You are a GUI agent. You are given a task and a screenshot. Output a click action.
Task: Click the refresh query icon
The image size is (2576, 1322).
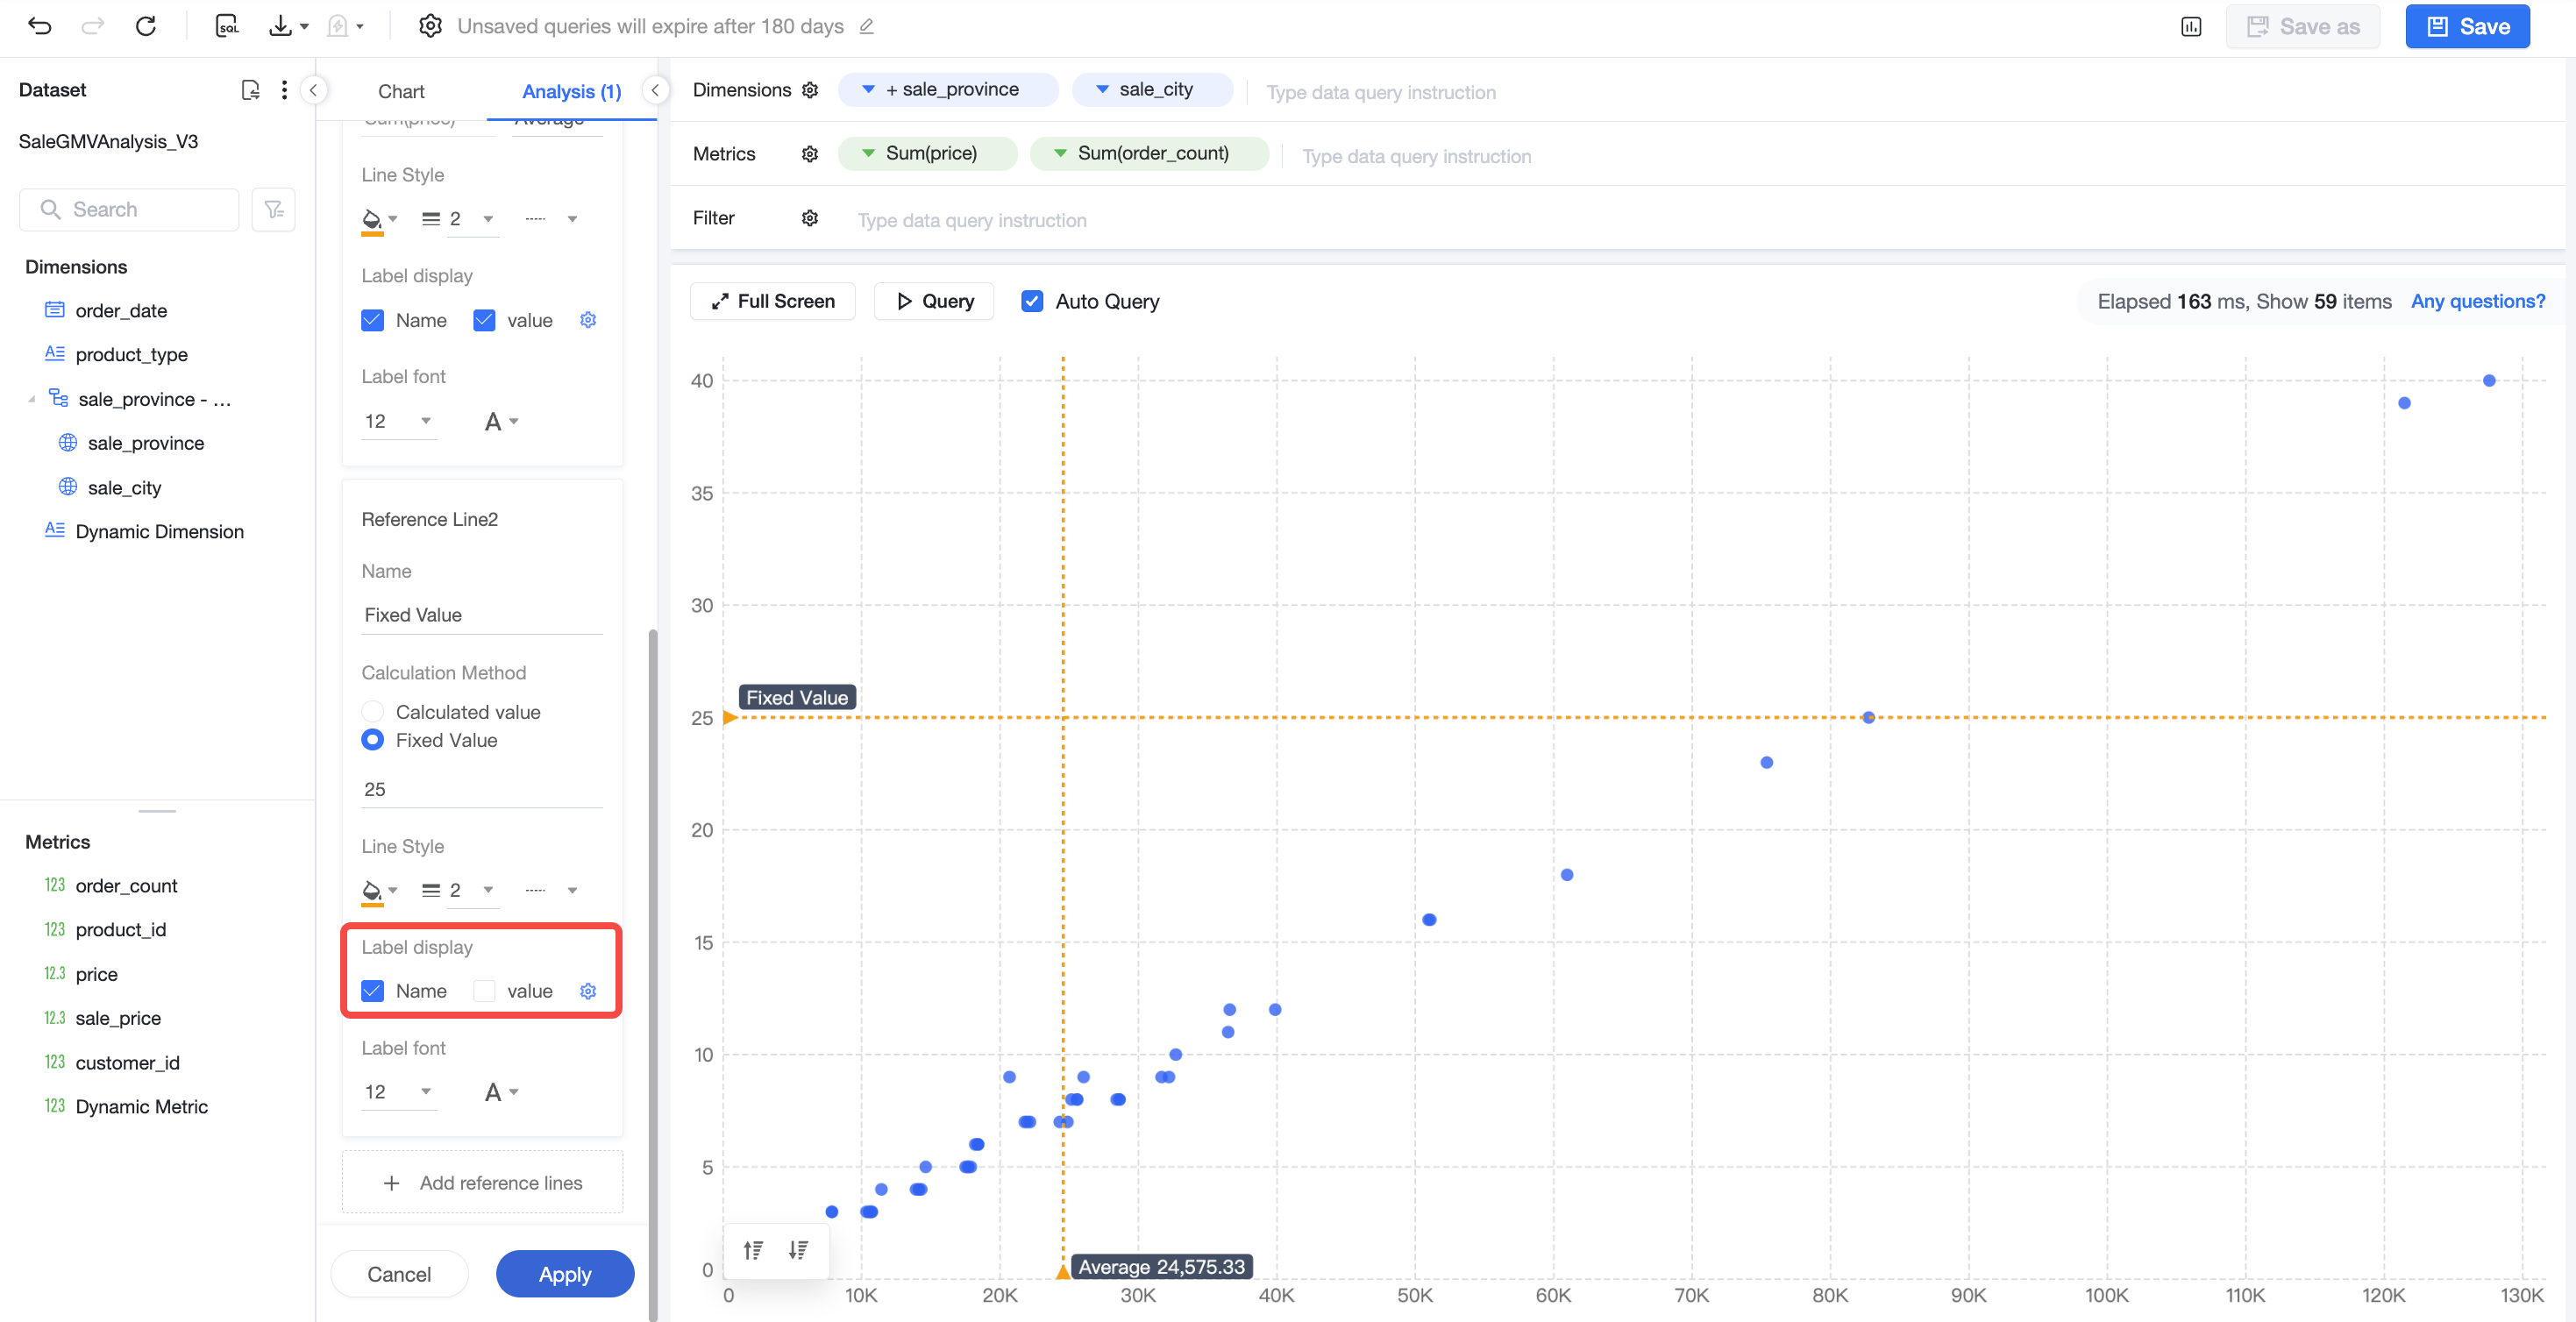[x=146, y=26]
